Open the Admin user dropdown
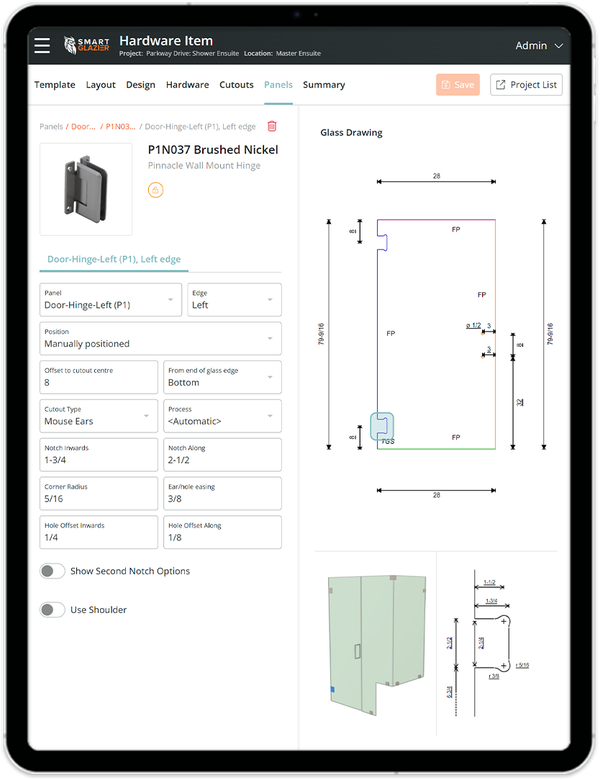Viewport: 600px width, 780px height. tap(539, 46)
